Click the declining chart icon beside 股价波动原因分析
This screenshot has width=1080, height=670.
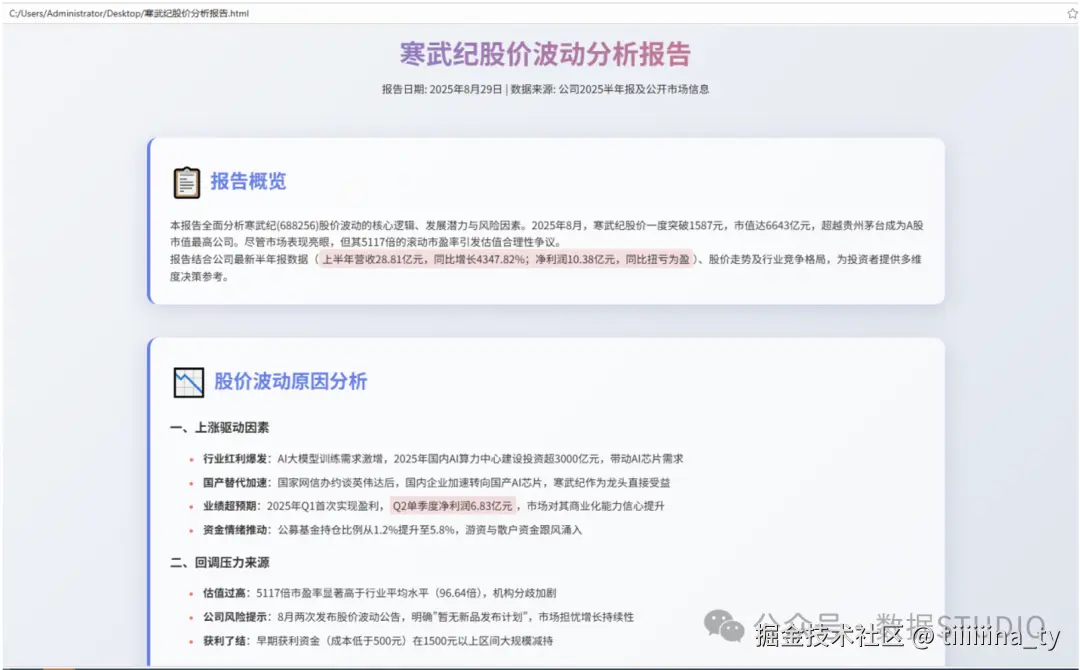[188, 380]
